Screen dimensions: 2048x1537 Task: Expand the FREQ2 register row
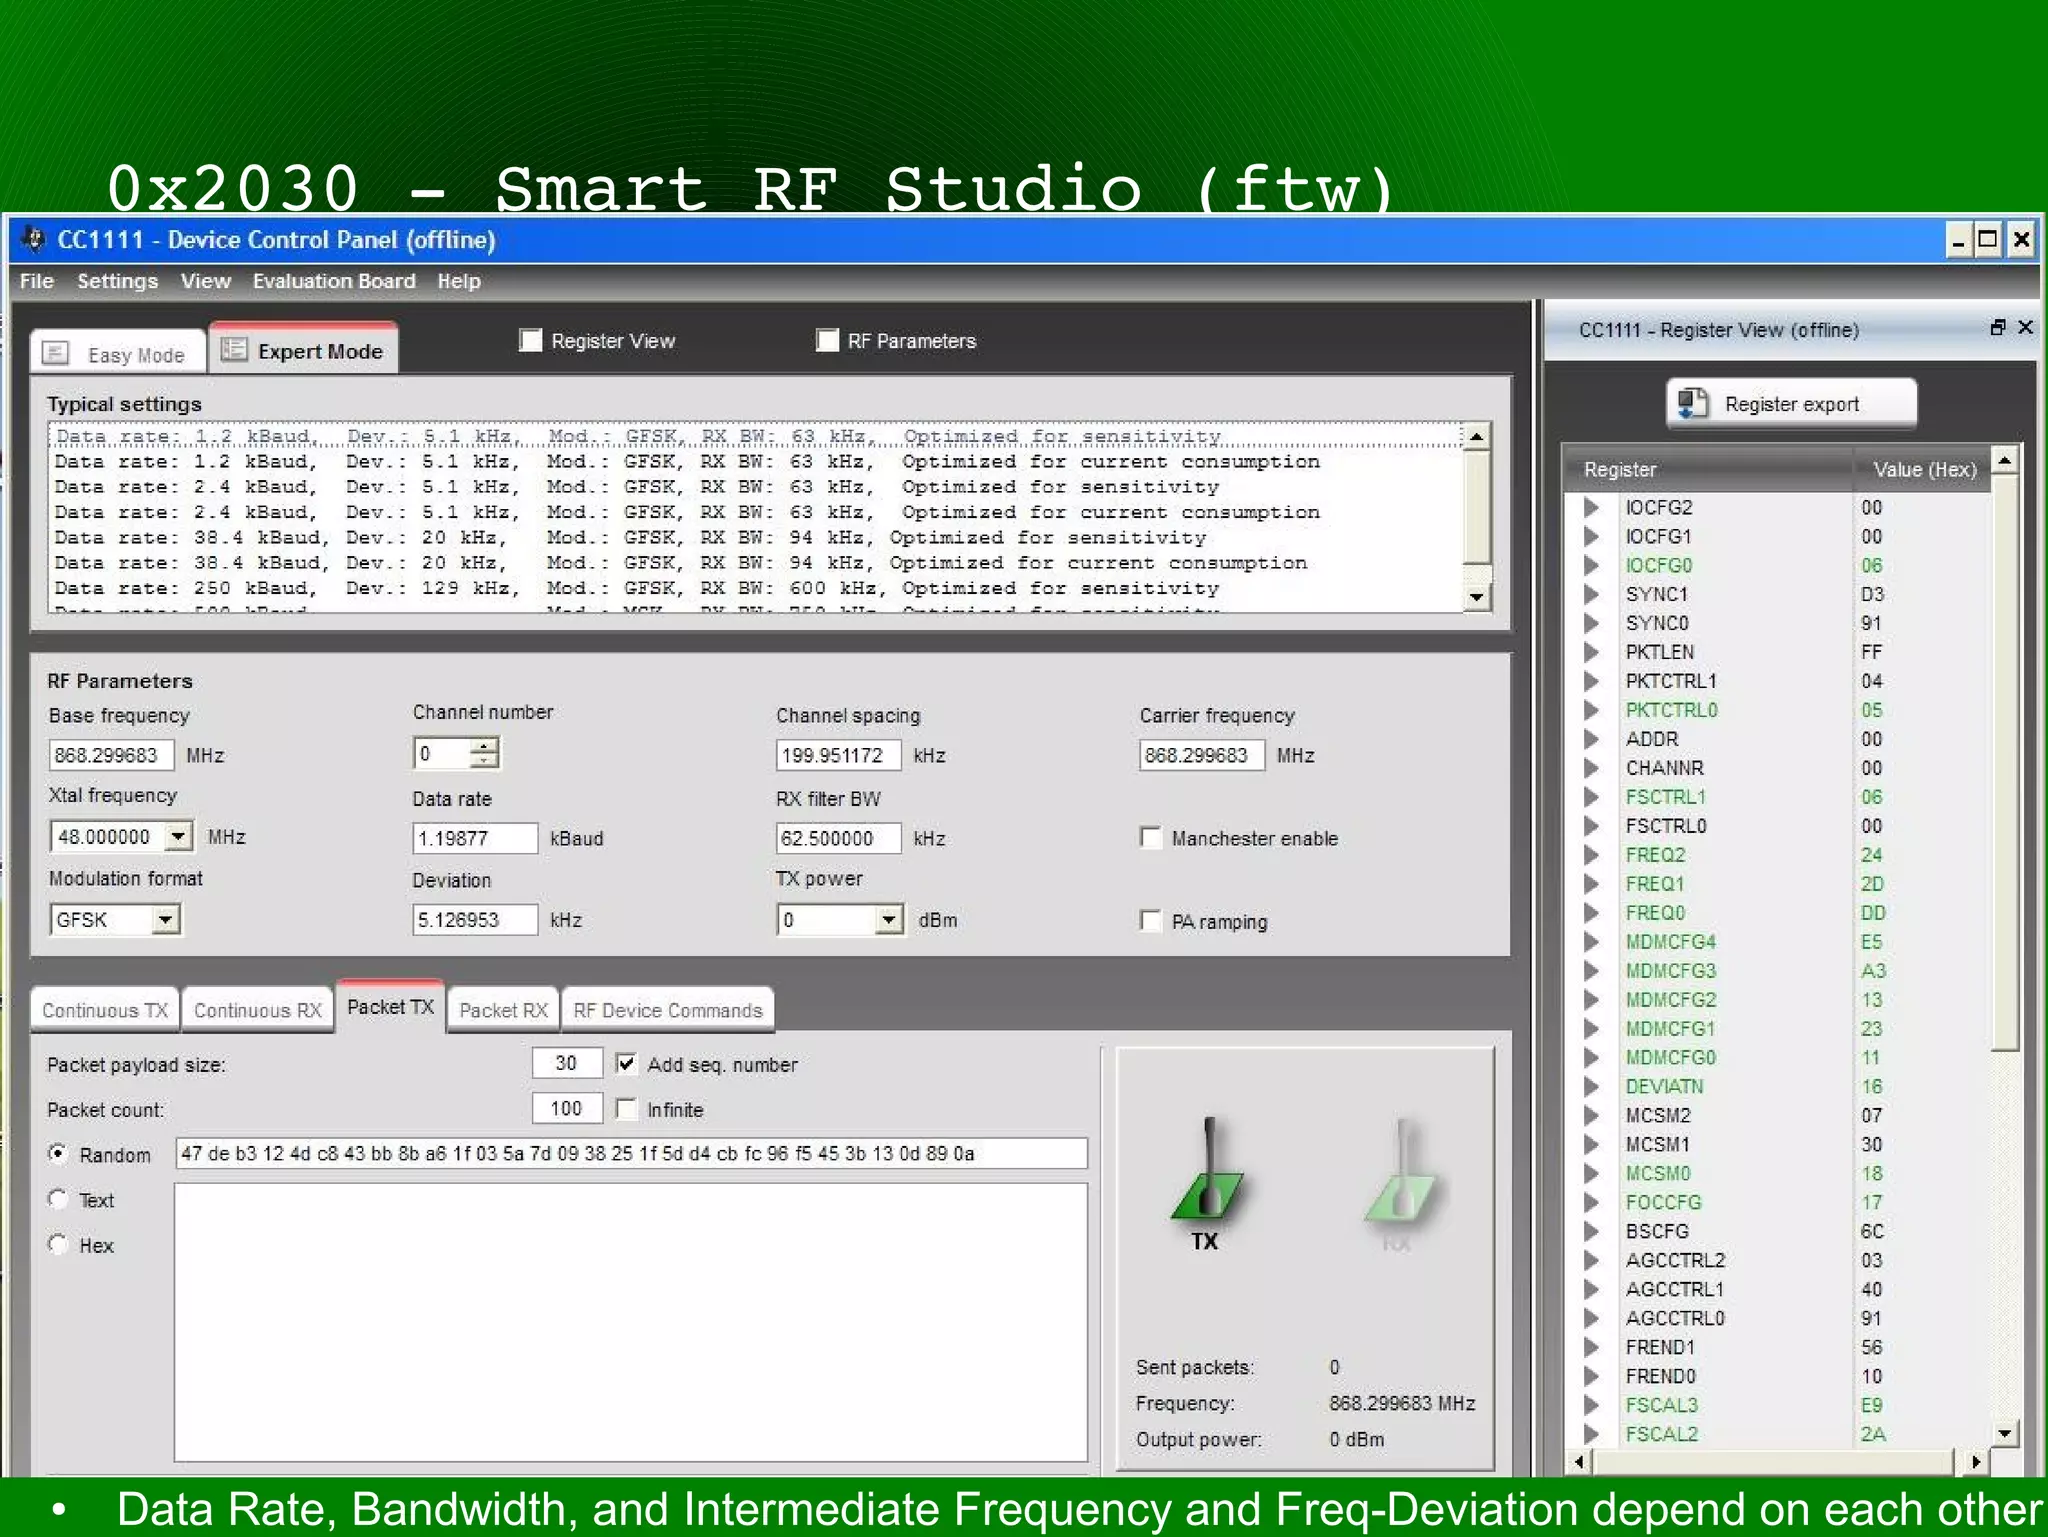[x=1590, y=855]
